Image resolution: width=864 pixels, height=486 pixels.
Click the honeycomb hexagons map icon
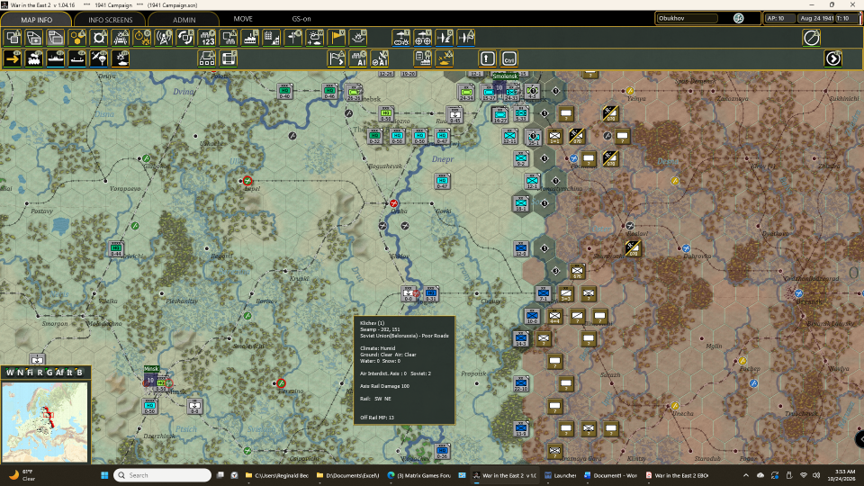(x=78, y=37)
